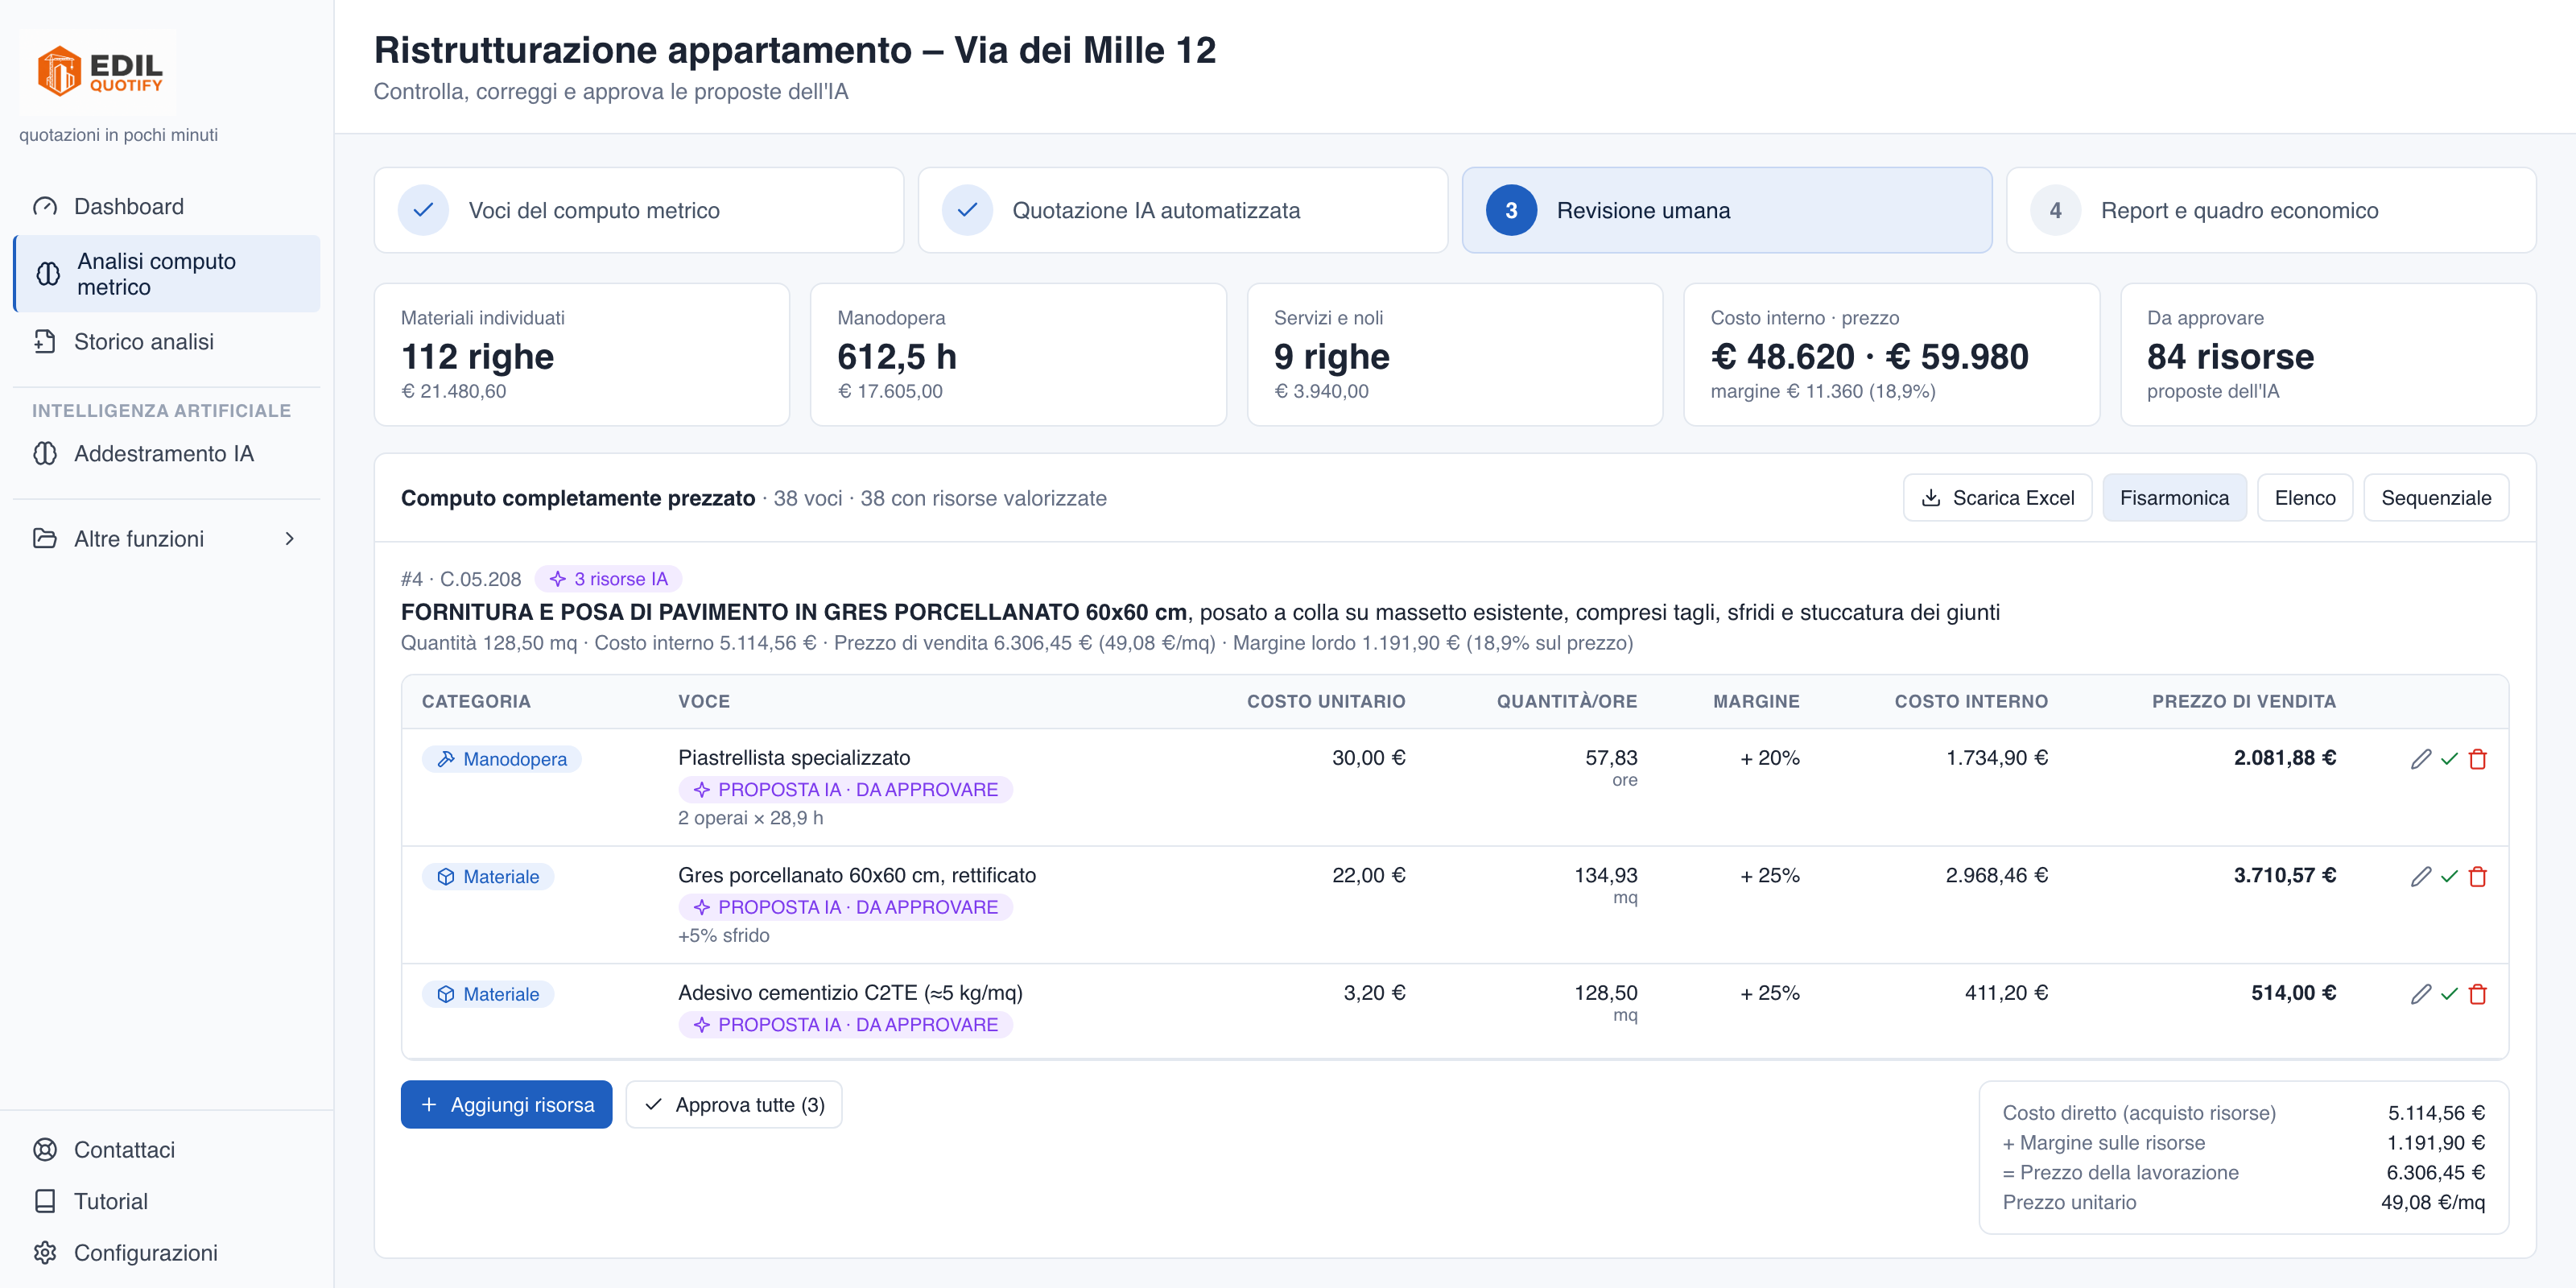Edit the Piastrellista specializzato row with pencil
The image size is (2576, 1288).
(2420, 759)
